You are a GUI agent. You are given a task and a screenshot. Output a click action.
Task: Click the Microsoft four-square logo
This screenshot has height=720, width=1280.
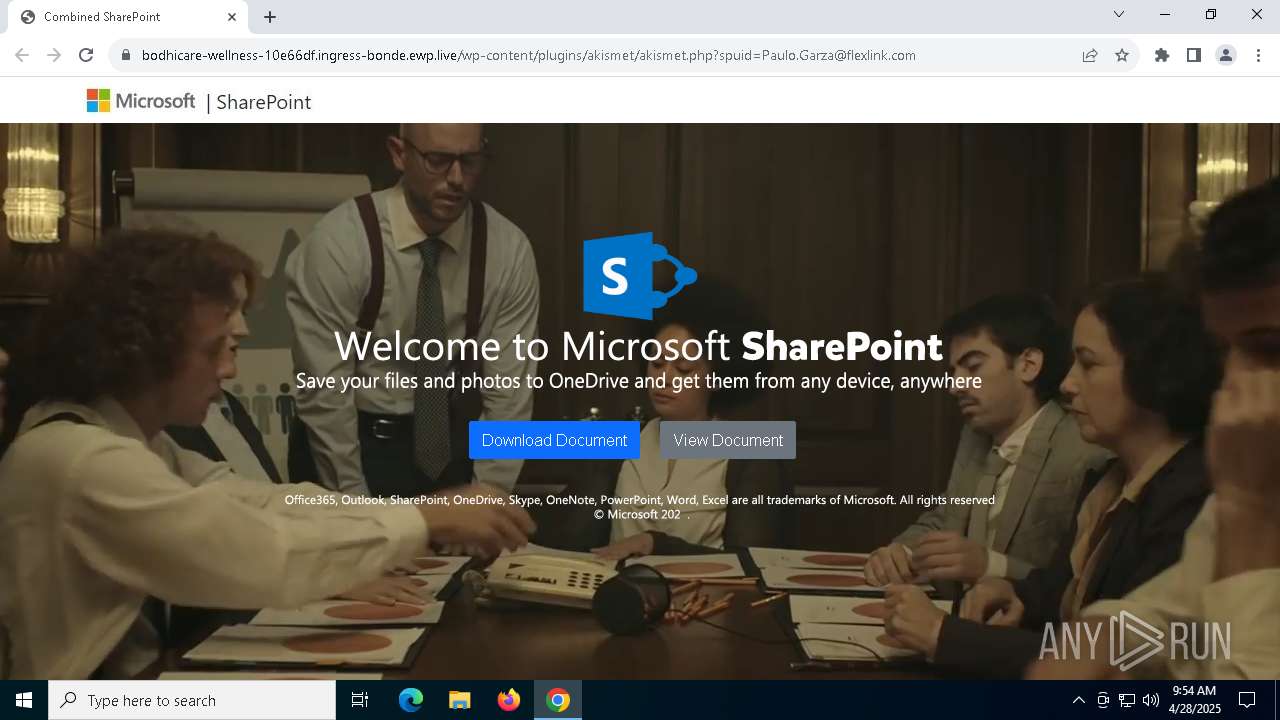tap(98, 101)
